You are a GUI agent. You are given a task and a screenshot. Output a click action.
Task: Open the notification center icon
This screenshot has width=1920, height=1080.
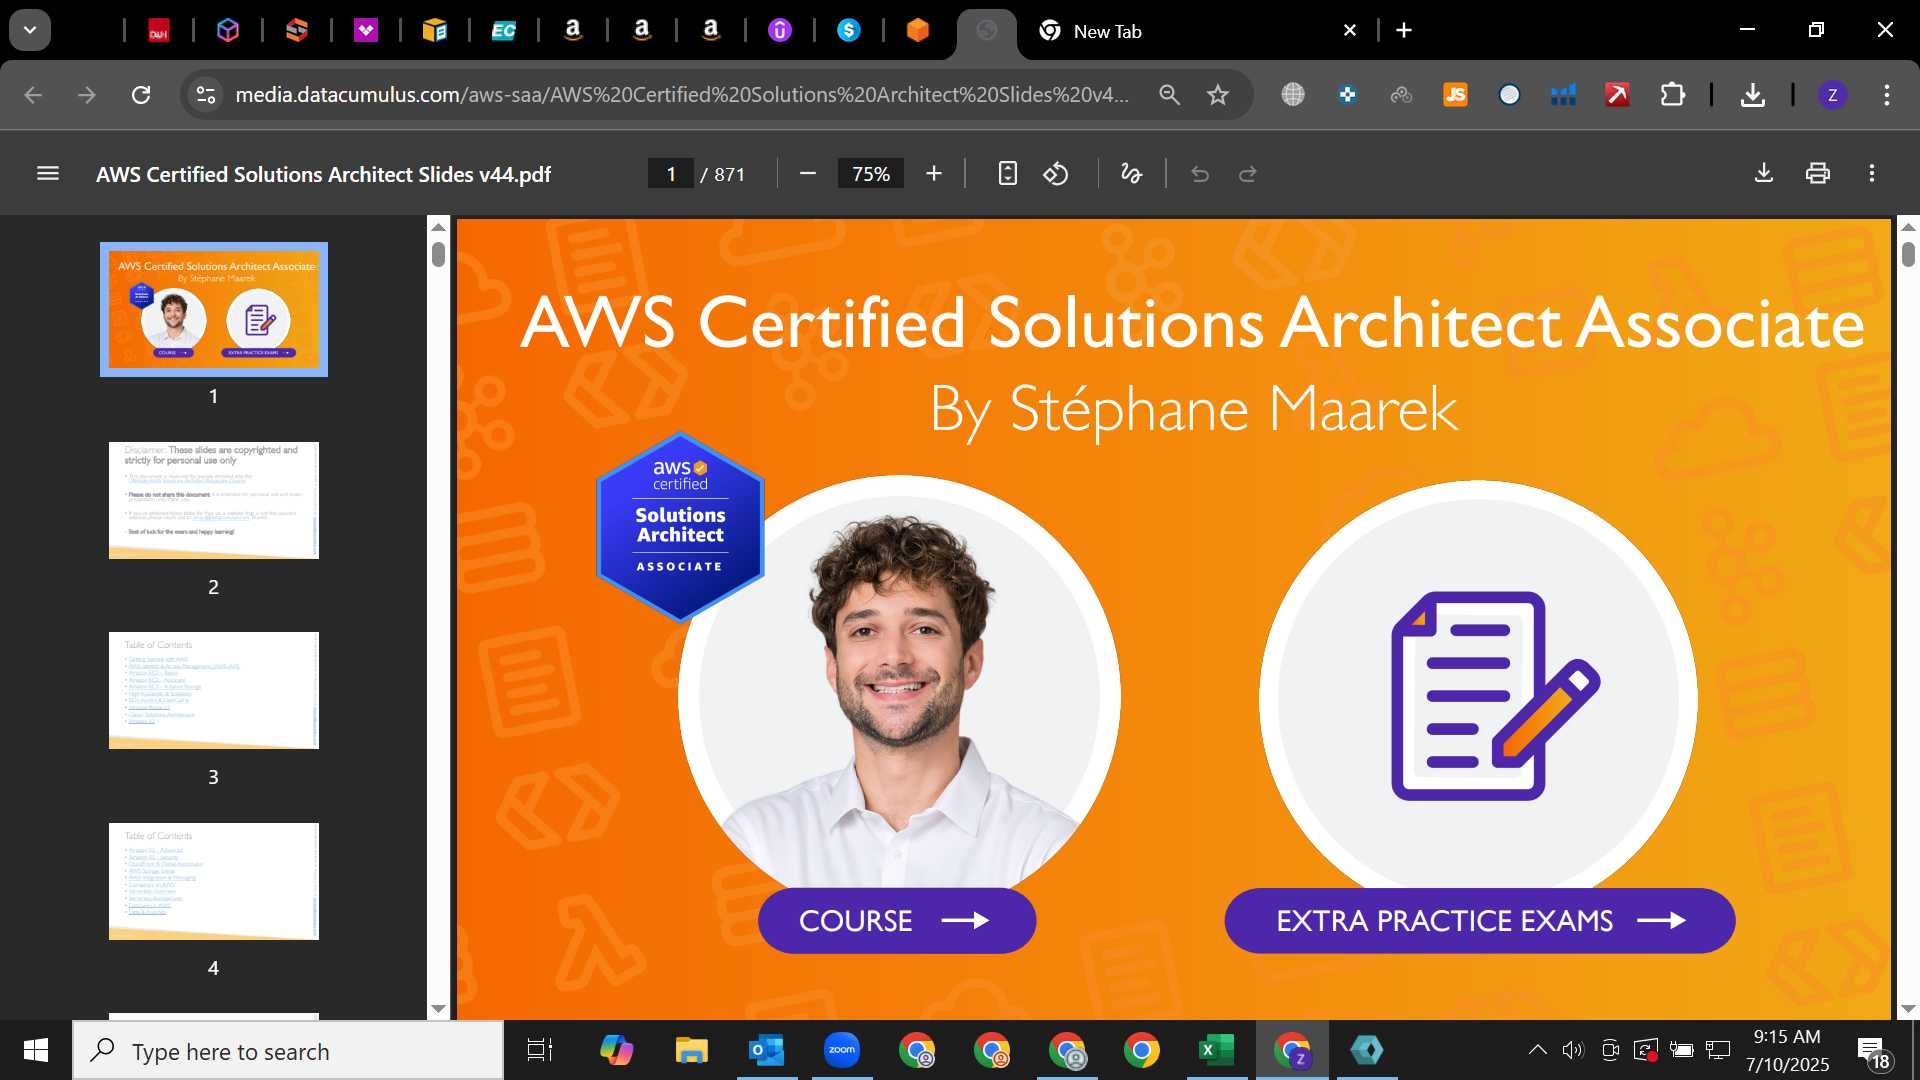pos(1874,1051)
